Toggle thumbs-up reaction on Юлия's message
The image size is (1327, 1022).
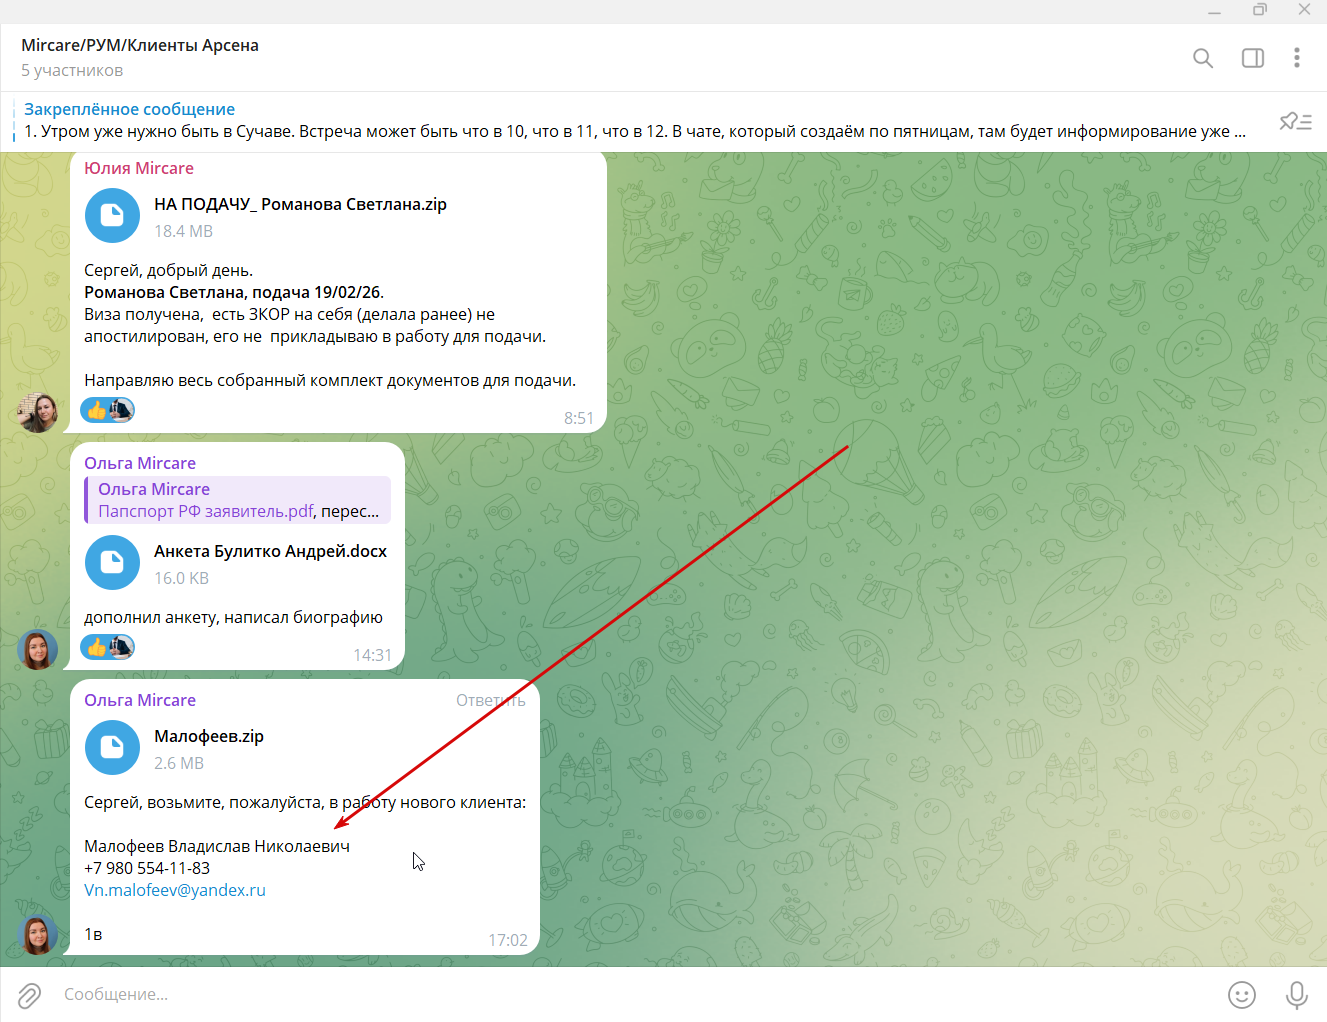tap(108, 410)
